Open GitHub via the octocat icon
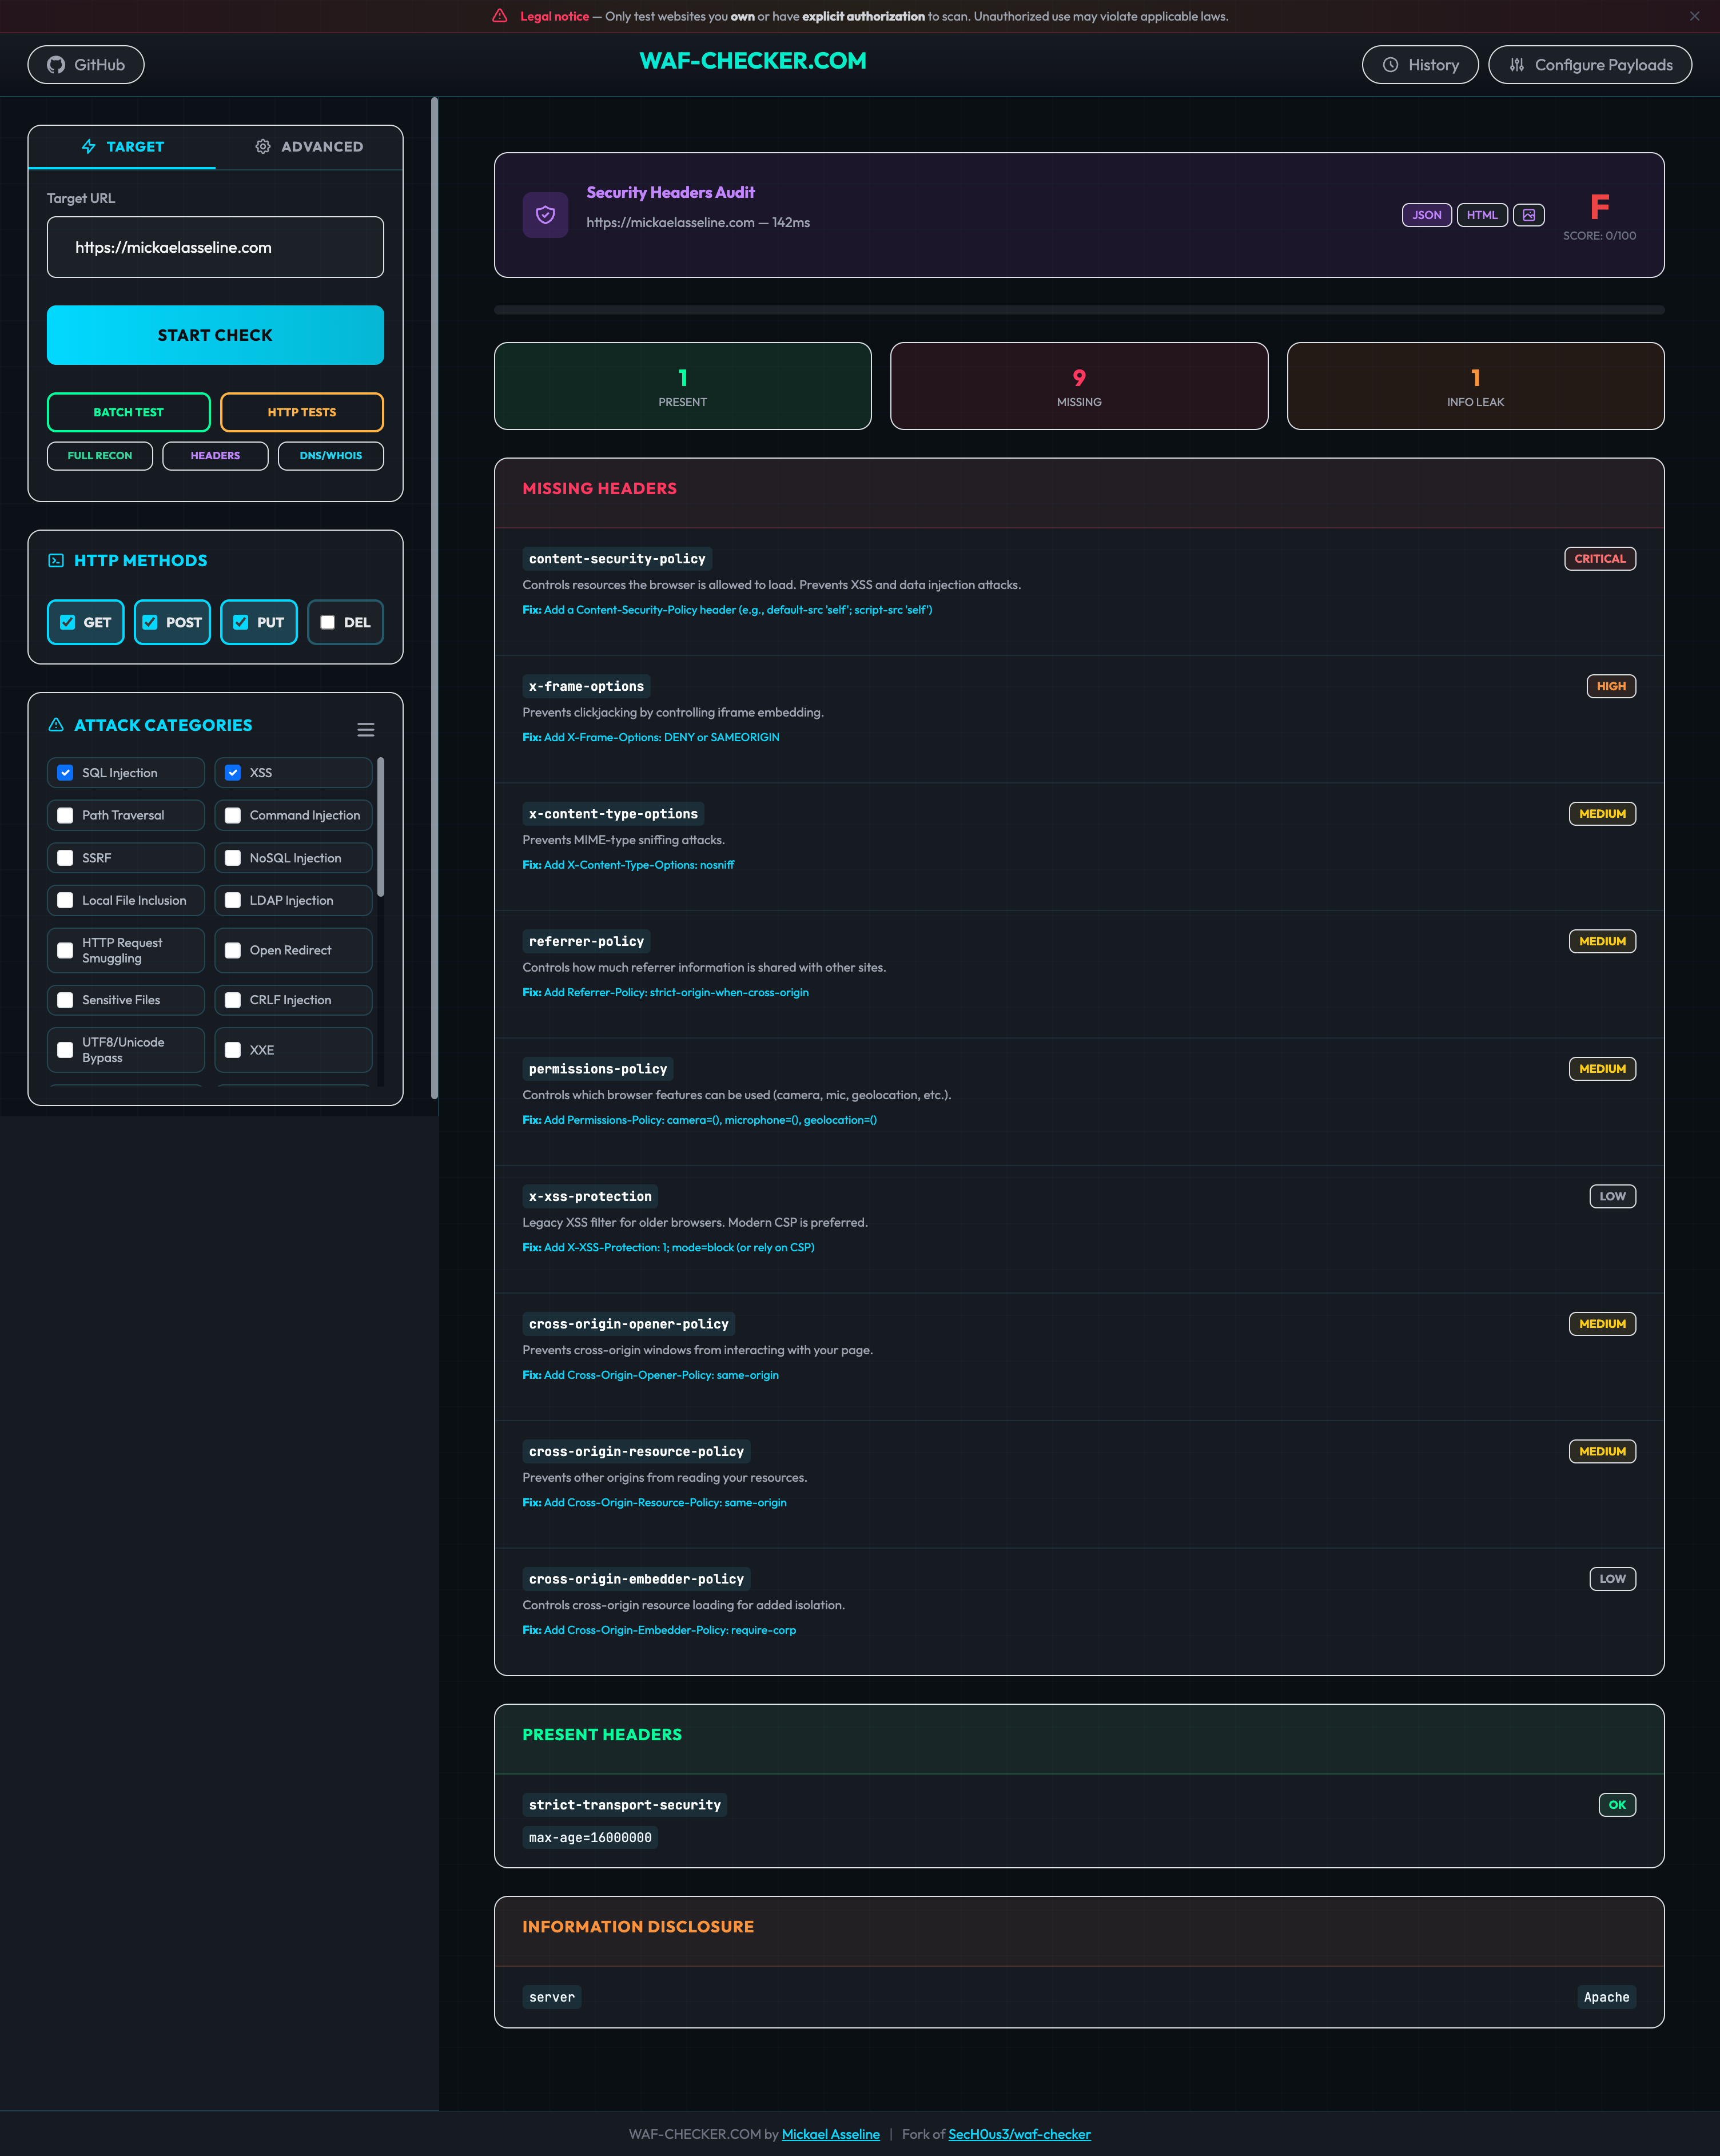 pyautogui.click(x=56, y=65)
